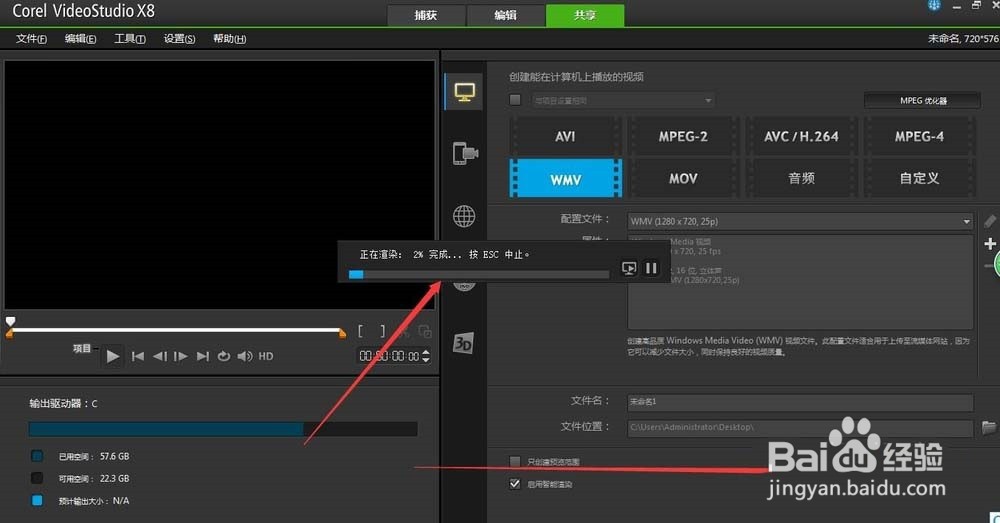Choose the AVI output format
The image size is (1000, 523).
[x=565, y=136]
